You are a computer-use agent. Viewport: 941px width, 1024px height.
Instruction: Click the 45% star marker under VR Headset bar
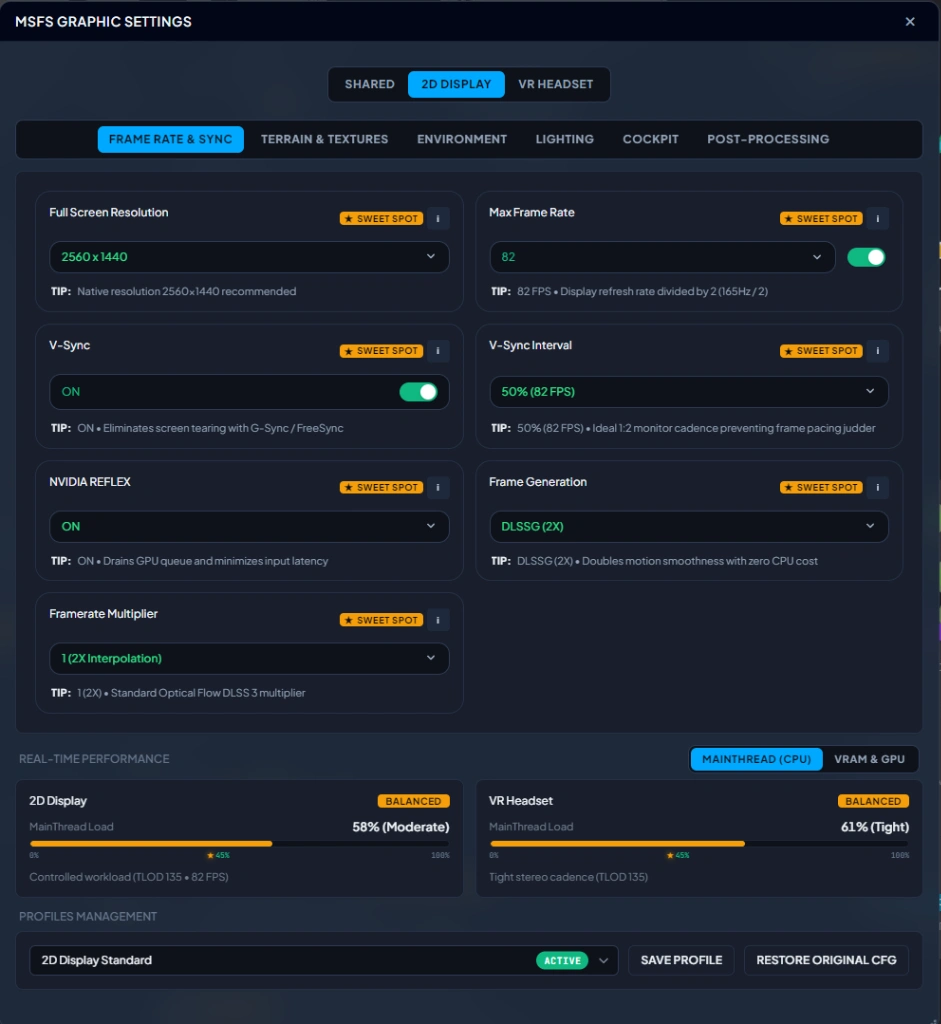pyautogui.click(x=678, y=856)
